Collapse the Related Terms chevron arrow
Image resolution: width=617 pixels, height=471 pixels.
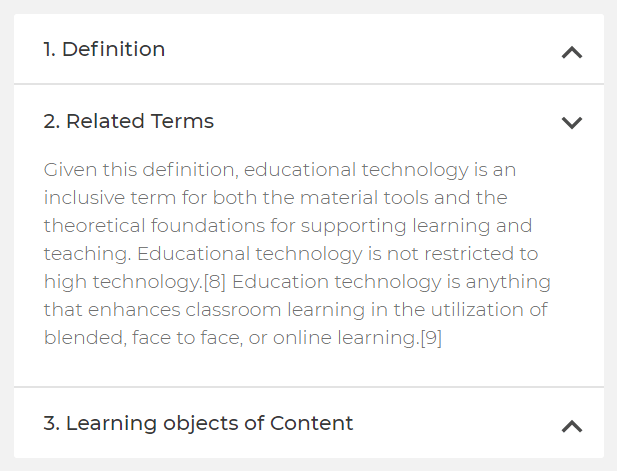click(571, 123)
